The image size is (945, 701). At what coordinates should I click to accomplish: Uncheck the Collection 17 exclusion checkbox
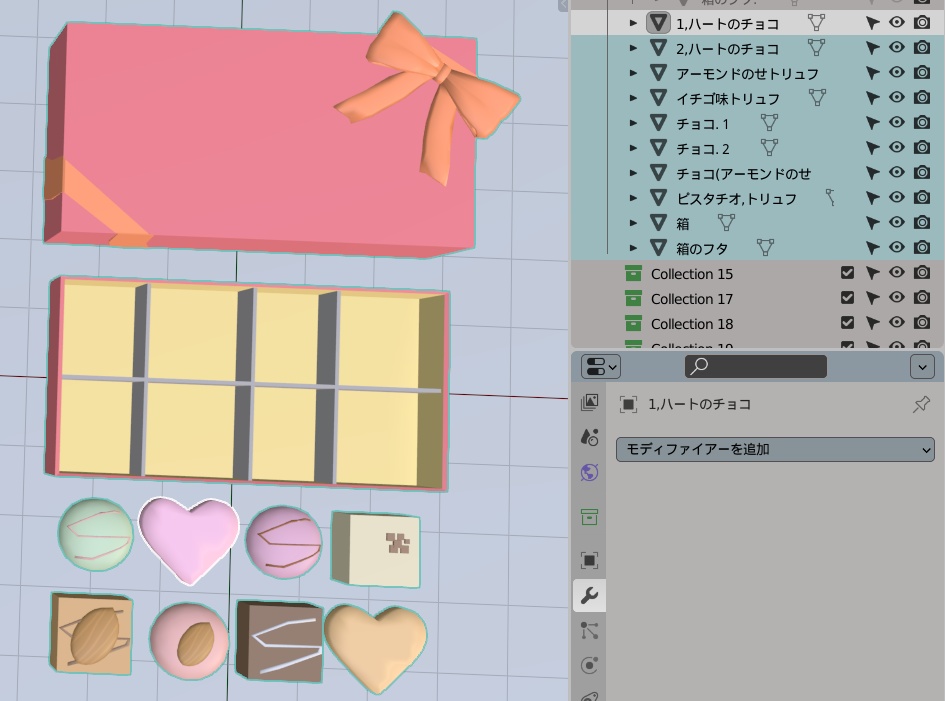pos(847,298)
